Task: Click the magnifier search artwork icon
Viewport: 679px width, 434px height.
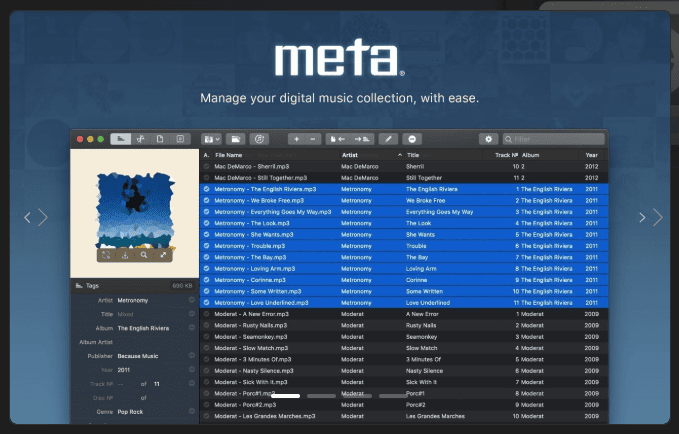Action: [144, 255]
